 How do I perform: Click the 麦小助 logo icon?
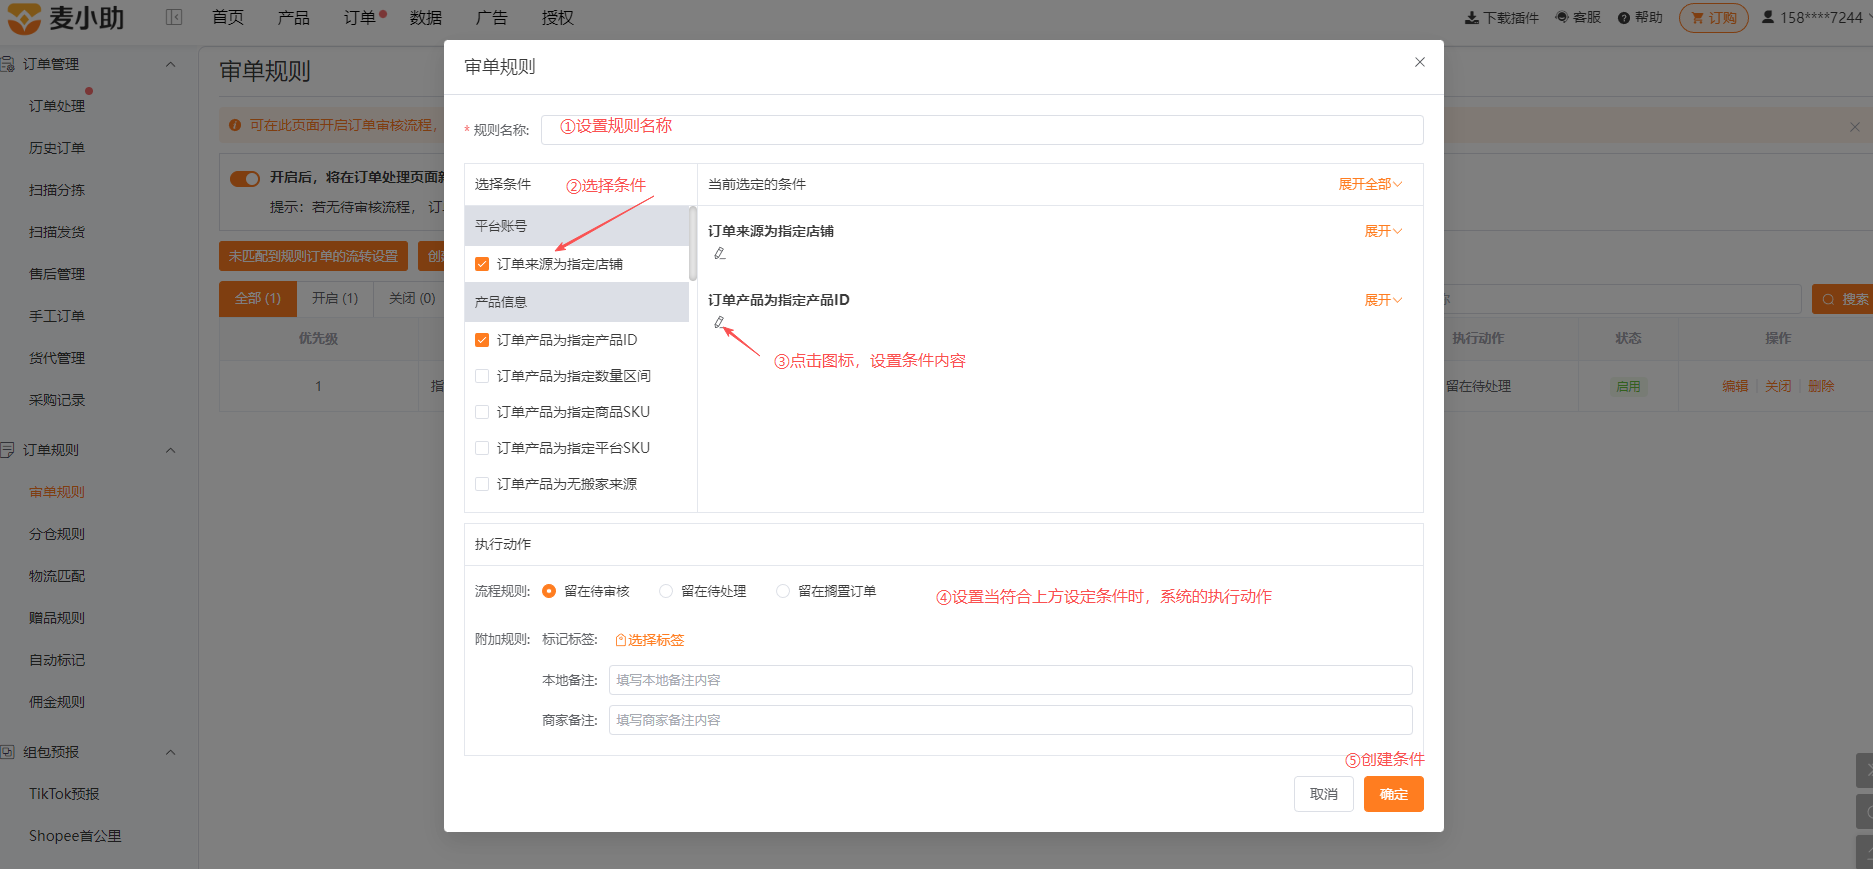click(24, 18)
